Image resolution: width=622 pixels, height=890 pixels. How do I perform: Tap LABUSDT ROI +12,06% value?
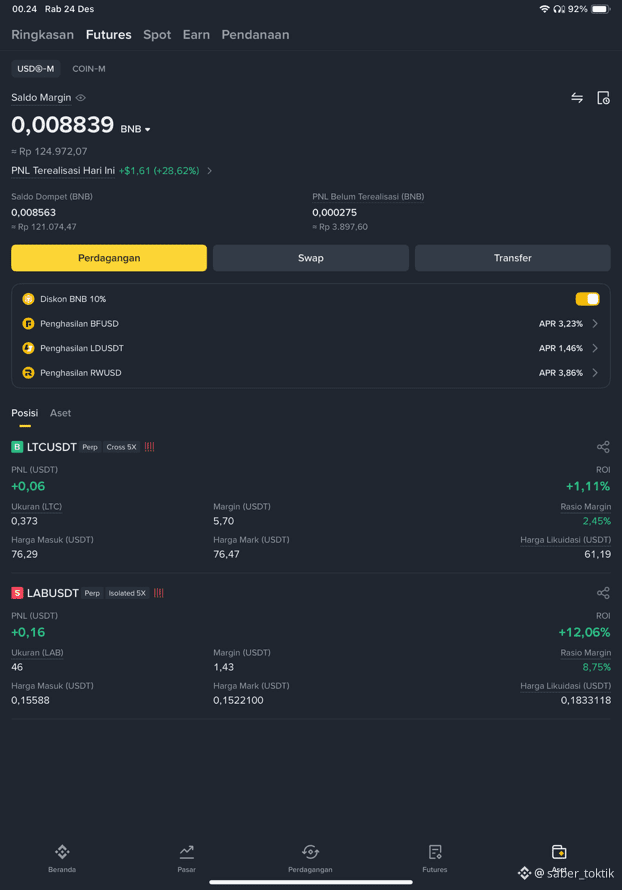click(585, 632)
